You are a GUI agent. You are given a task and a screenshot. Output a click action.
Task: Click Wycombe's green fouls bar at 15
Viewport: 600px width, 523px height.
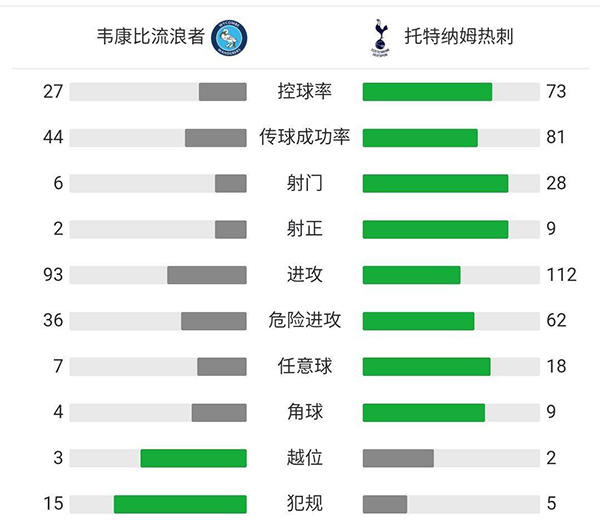click(180, 504)
